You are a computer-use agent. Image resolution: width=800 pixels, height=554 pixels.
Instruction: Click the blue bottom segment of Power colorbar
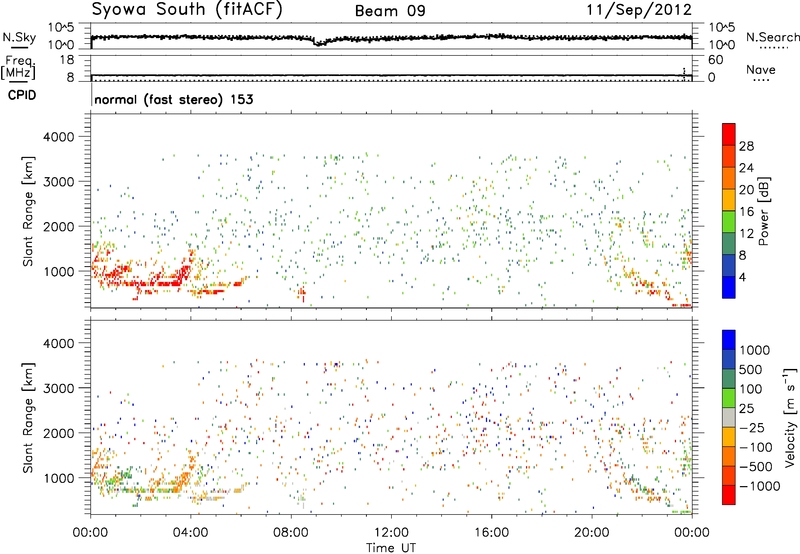point(729,287)
